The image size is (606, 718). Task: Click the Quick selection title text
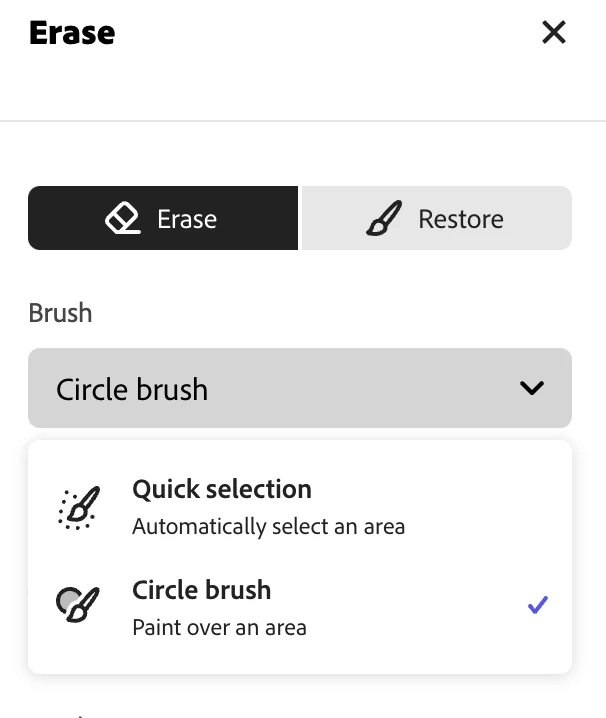click(222, 489)
